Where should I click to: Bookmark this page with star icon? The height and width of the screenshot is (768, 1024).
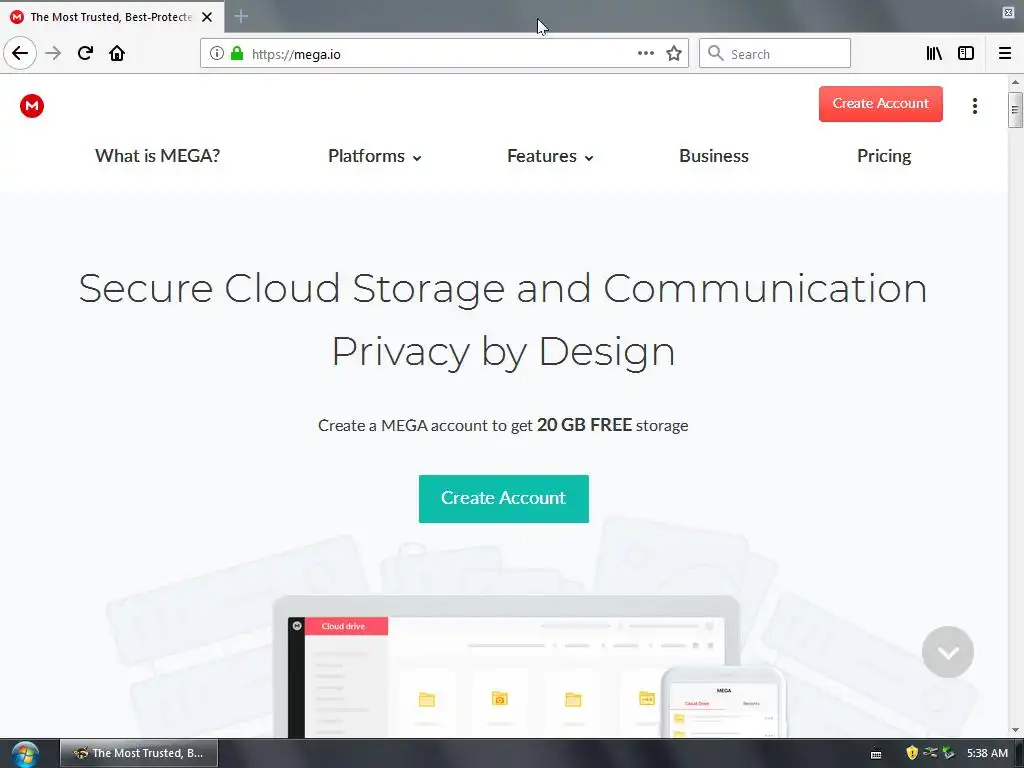click(674, 54)
